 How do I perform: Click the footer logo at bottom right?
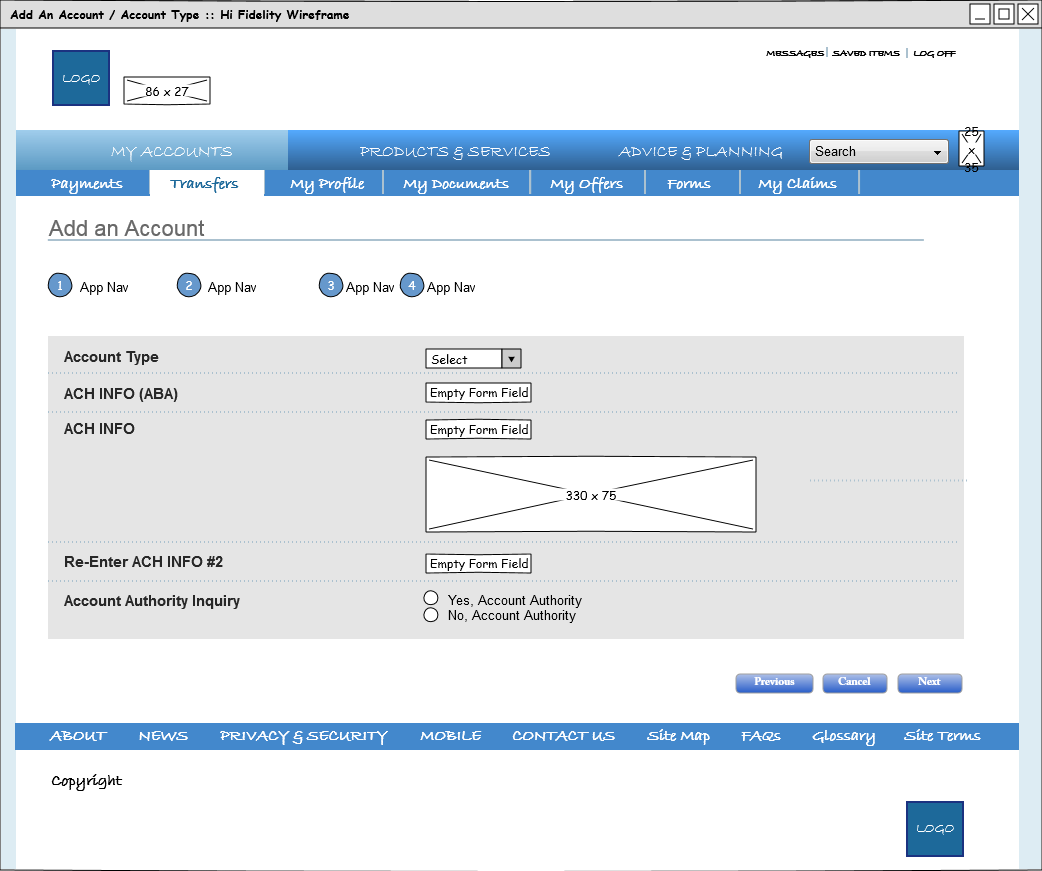tap(935, 828)
